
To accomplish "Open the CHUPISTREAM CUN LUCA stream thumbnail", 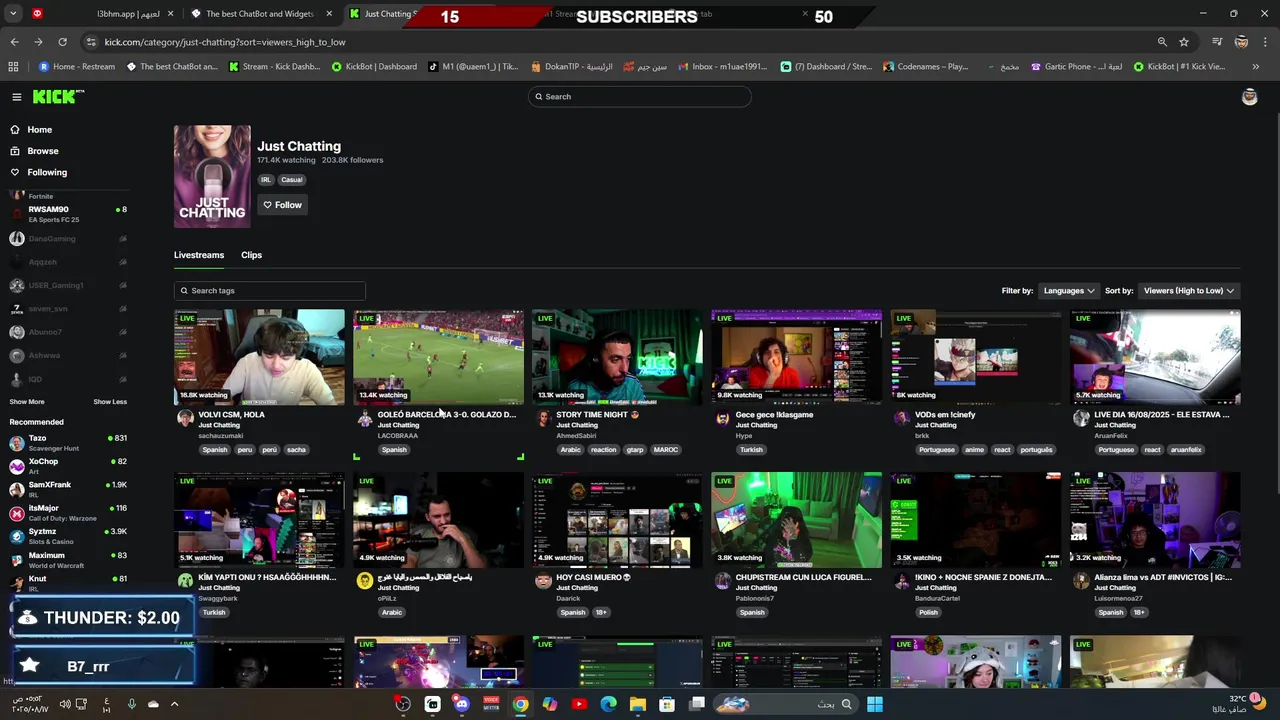I will click(x=797, y=520).
